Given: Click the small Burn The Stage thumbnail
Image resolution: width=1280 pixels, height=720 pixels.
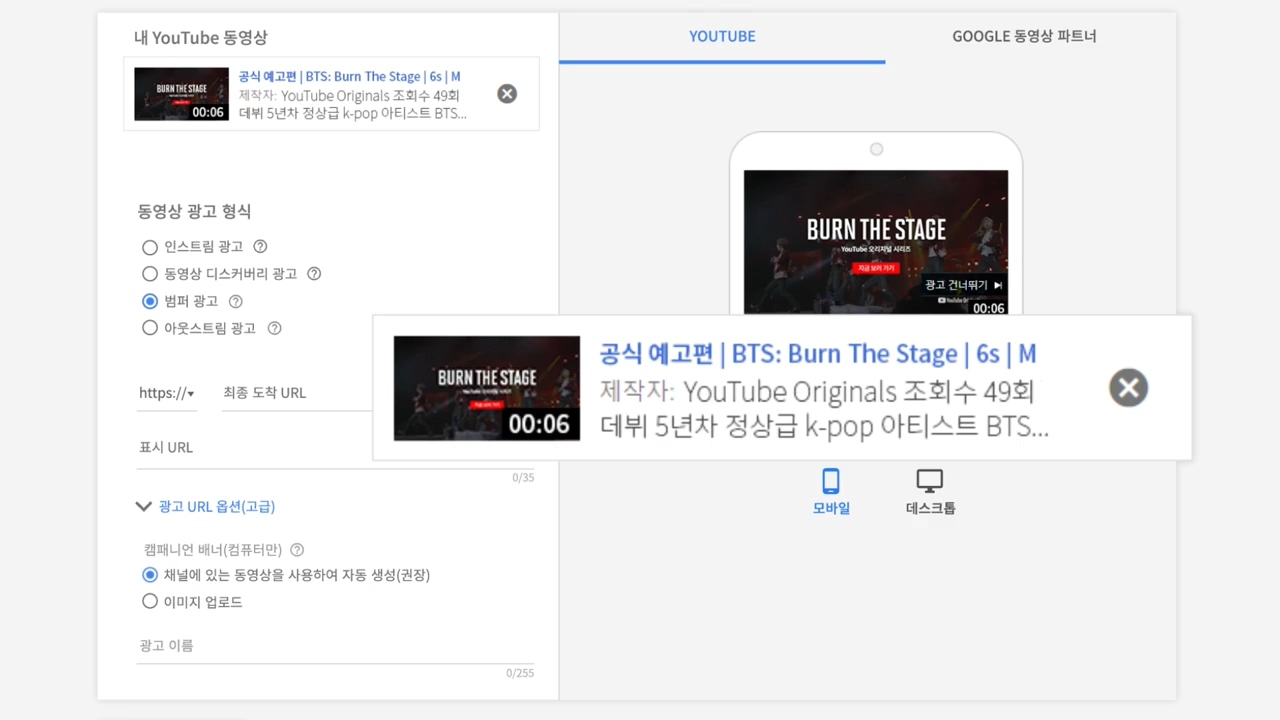Looking at the screenshot, I should point(181,94).
